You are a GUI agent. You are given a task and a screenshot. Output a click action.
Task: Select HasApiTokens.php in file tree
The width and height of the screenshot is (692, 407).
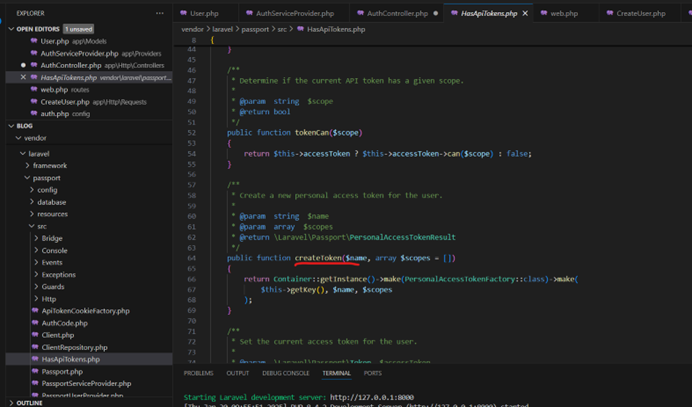coord(89,359)
